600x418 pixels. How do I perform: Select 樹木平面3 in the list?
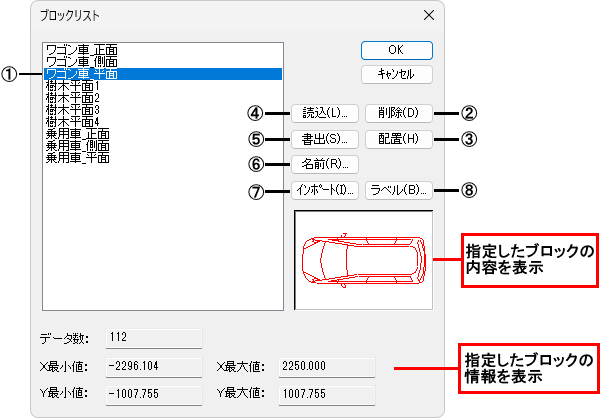pos(163,110)
